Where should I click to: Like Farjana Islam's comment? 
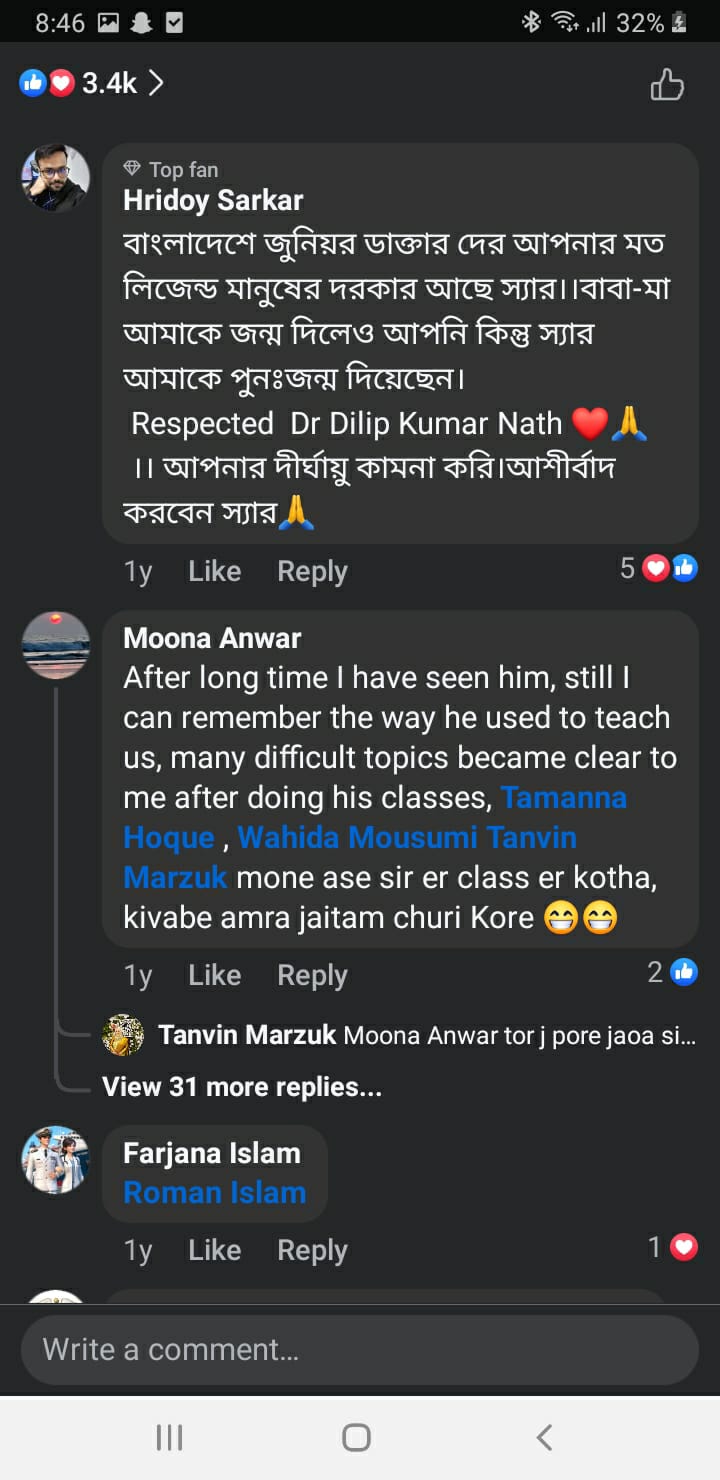point(214,1250)
